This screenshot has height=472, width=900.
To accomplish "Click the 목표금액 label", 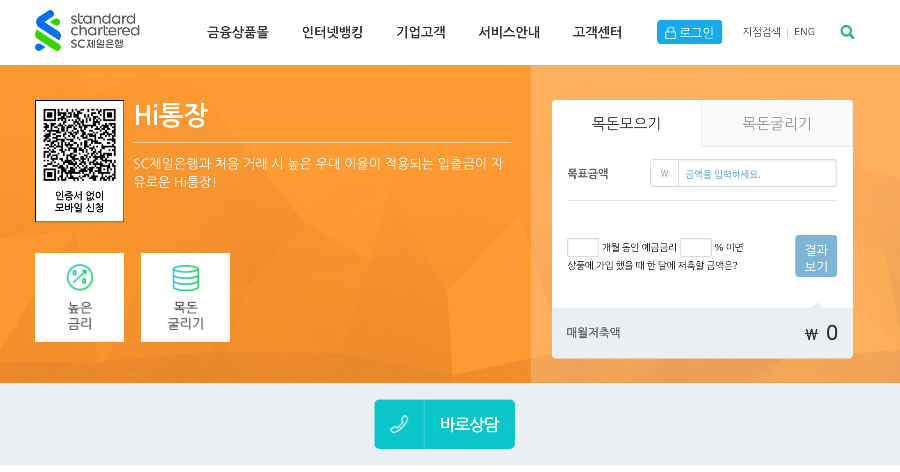I will pos(588,173).
